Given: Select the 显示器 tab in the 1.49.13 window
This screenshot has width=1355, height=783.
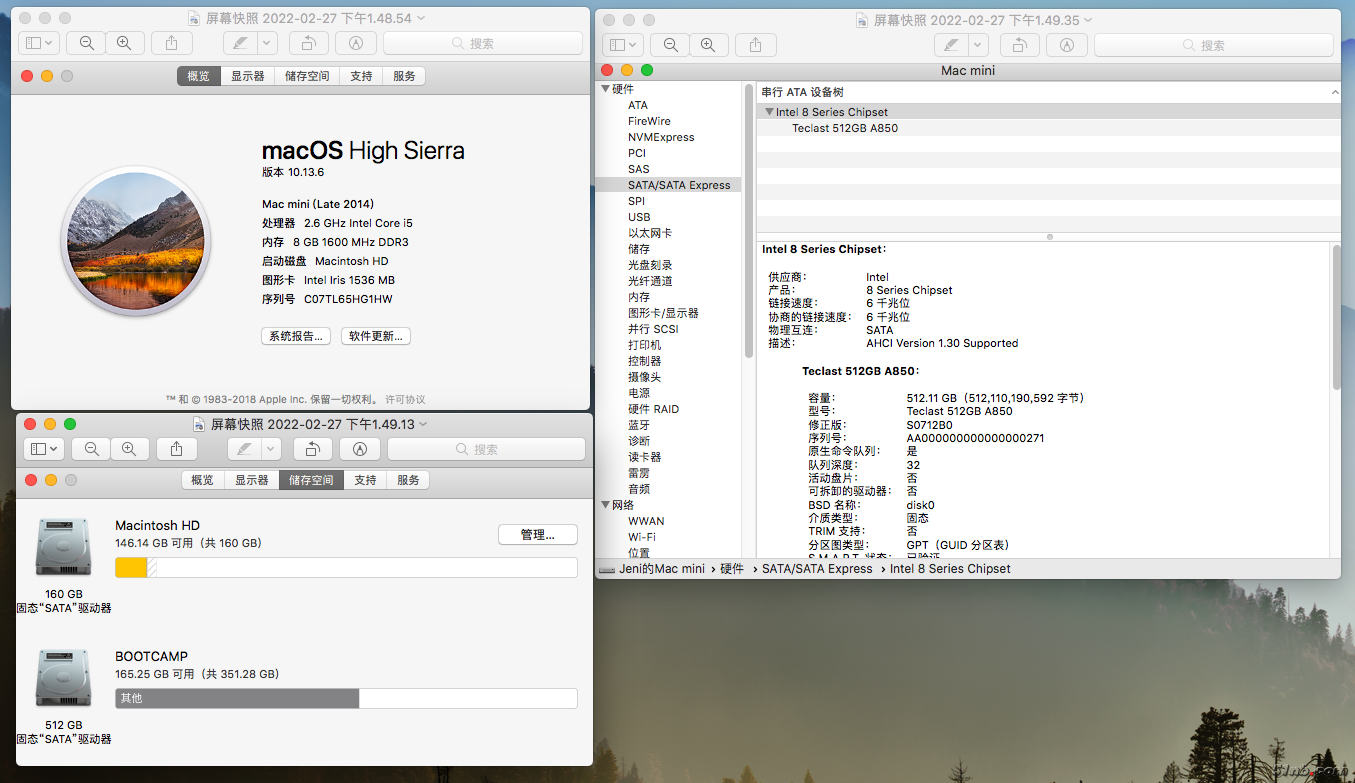Looking at the screenshot, I should [252, 480].
